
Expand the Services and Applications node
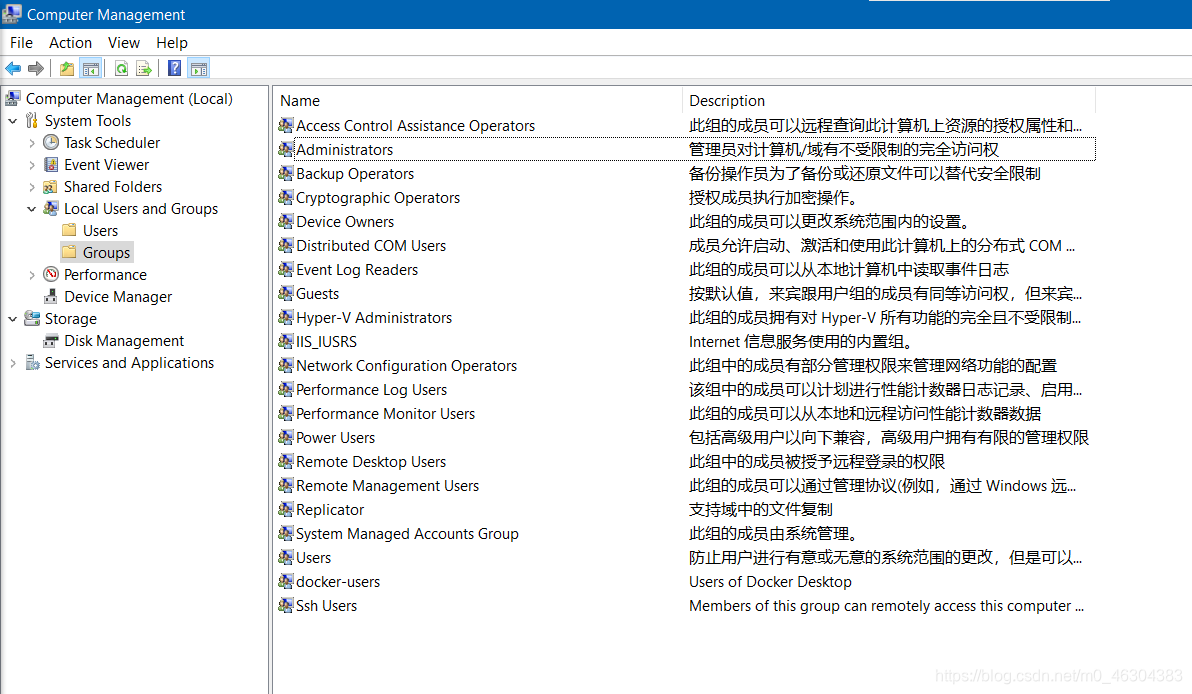[x=13, y=363]
